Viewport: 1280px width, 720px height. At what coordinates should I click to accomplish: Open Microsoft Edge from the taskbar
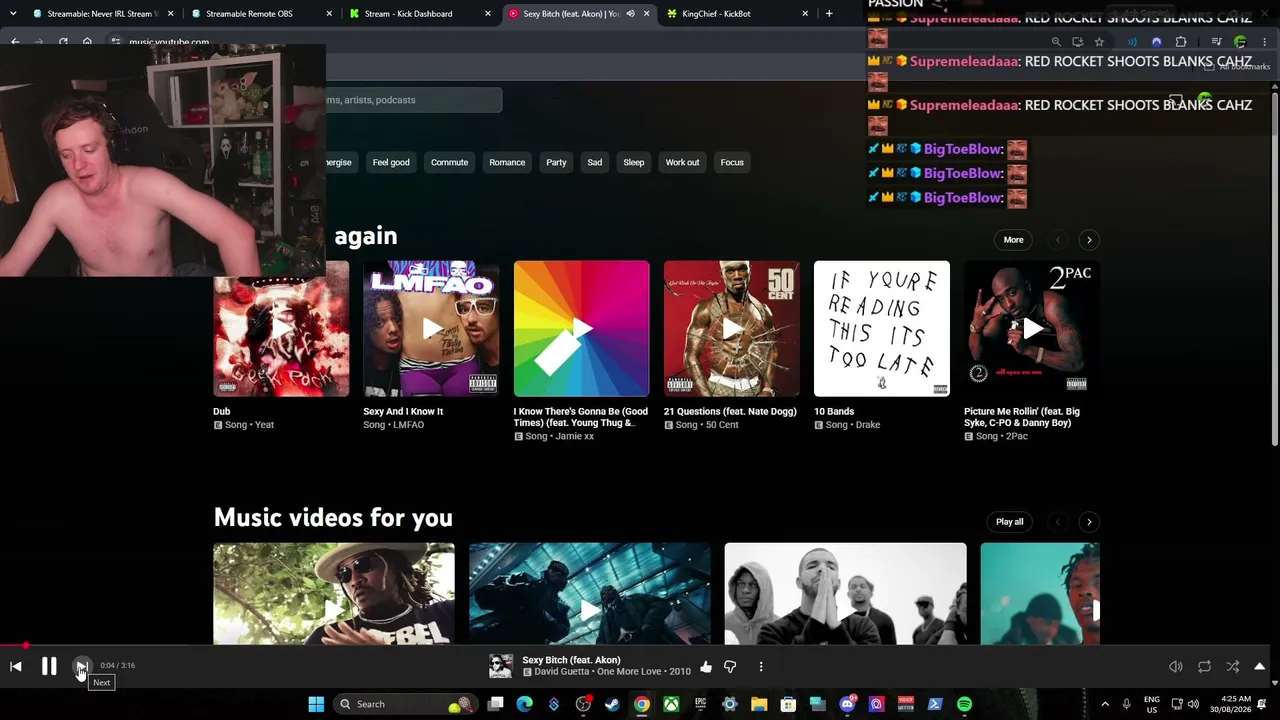[x=525, y=704]
